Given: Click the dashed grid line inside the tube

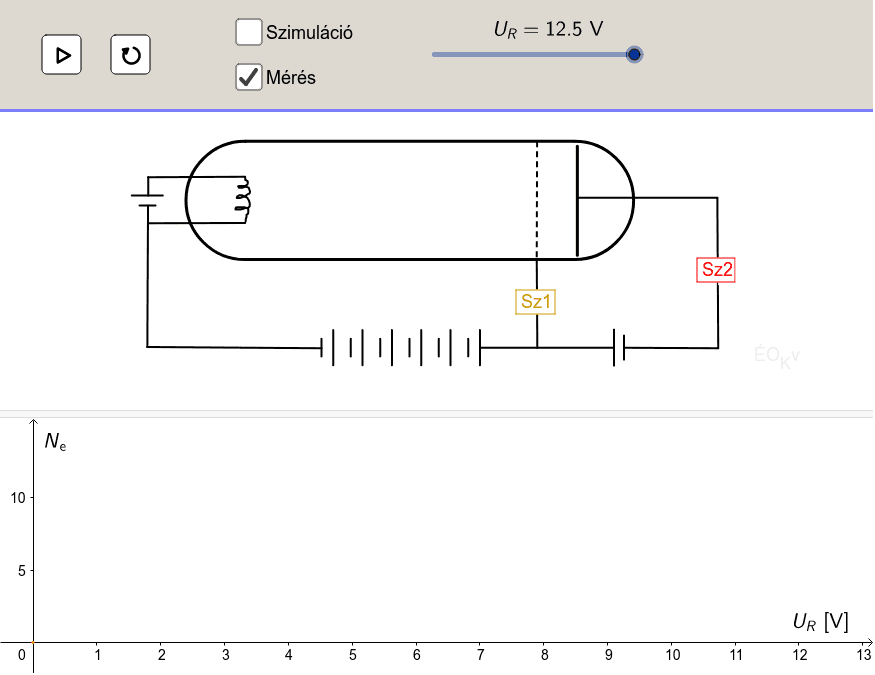Looking at the screenshot, I should pyautogui.click(x=537, y=200).
